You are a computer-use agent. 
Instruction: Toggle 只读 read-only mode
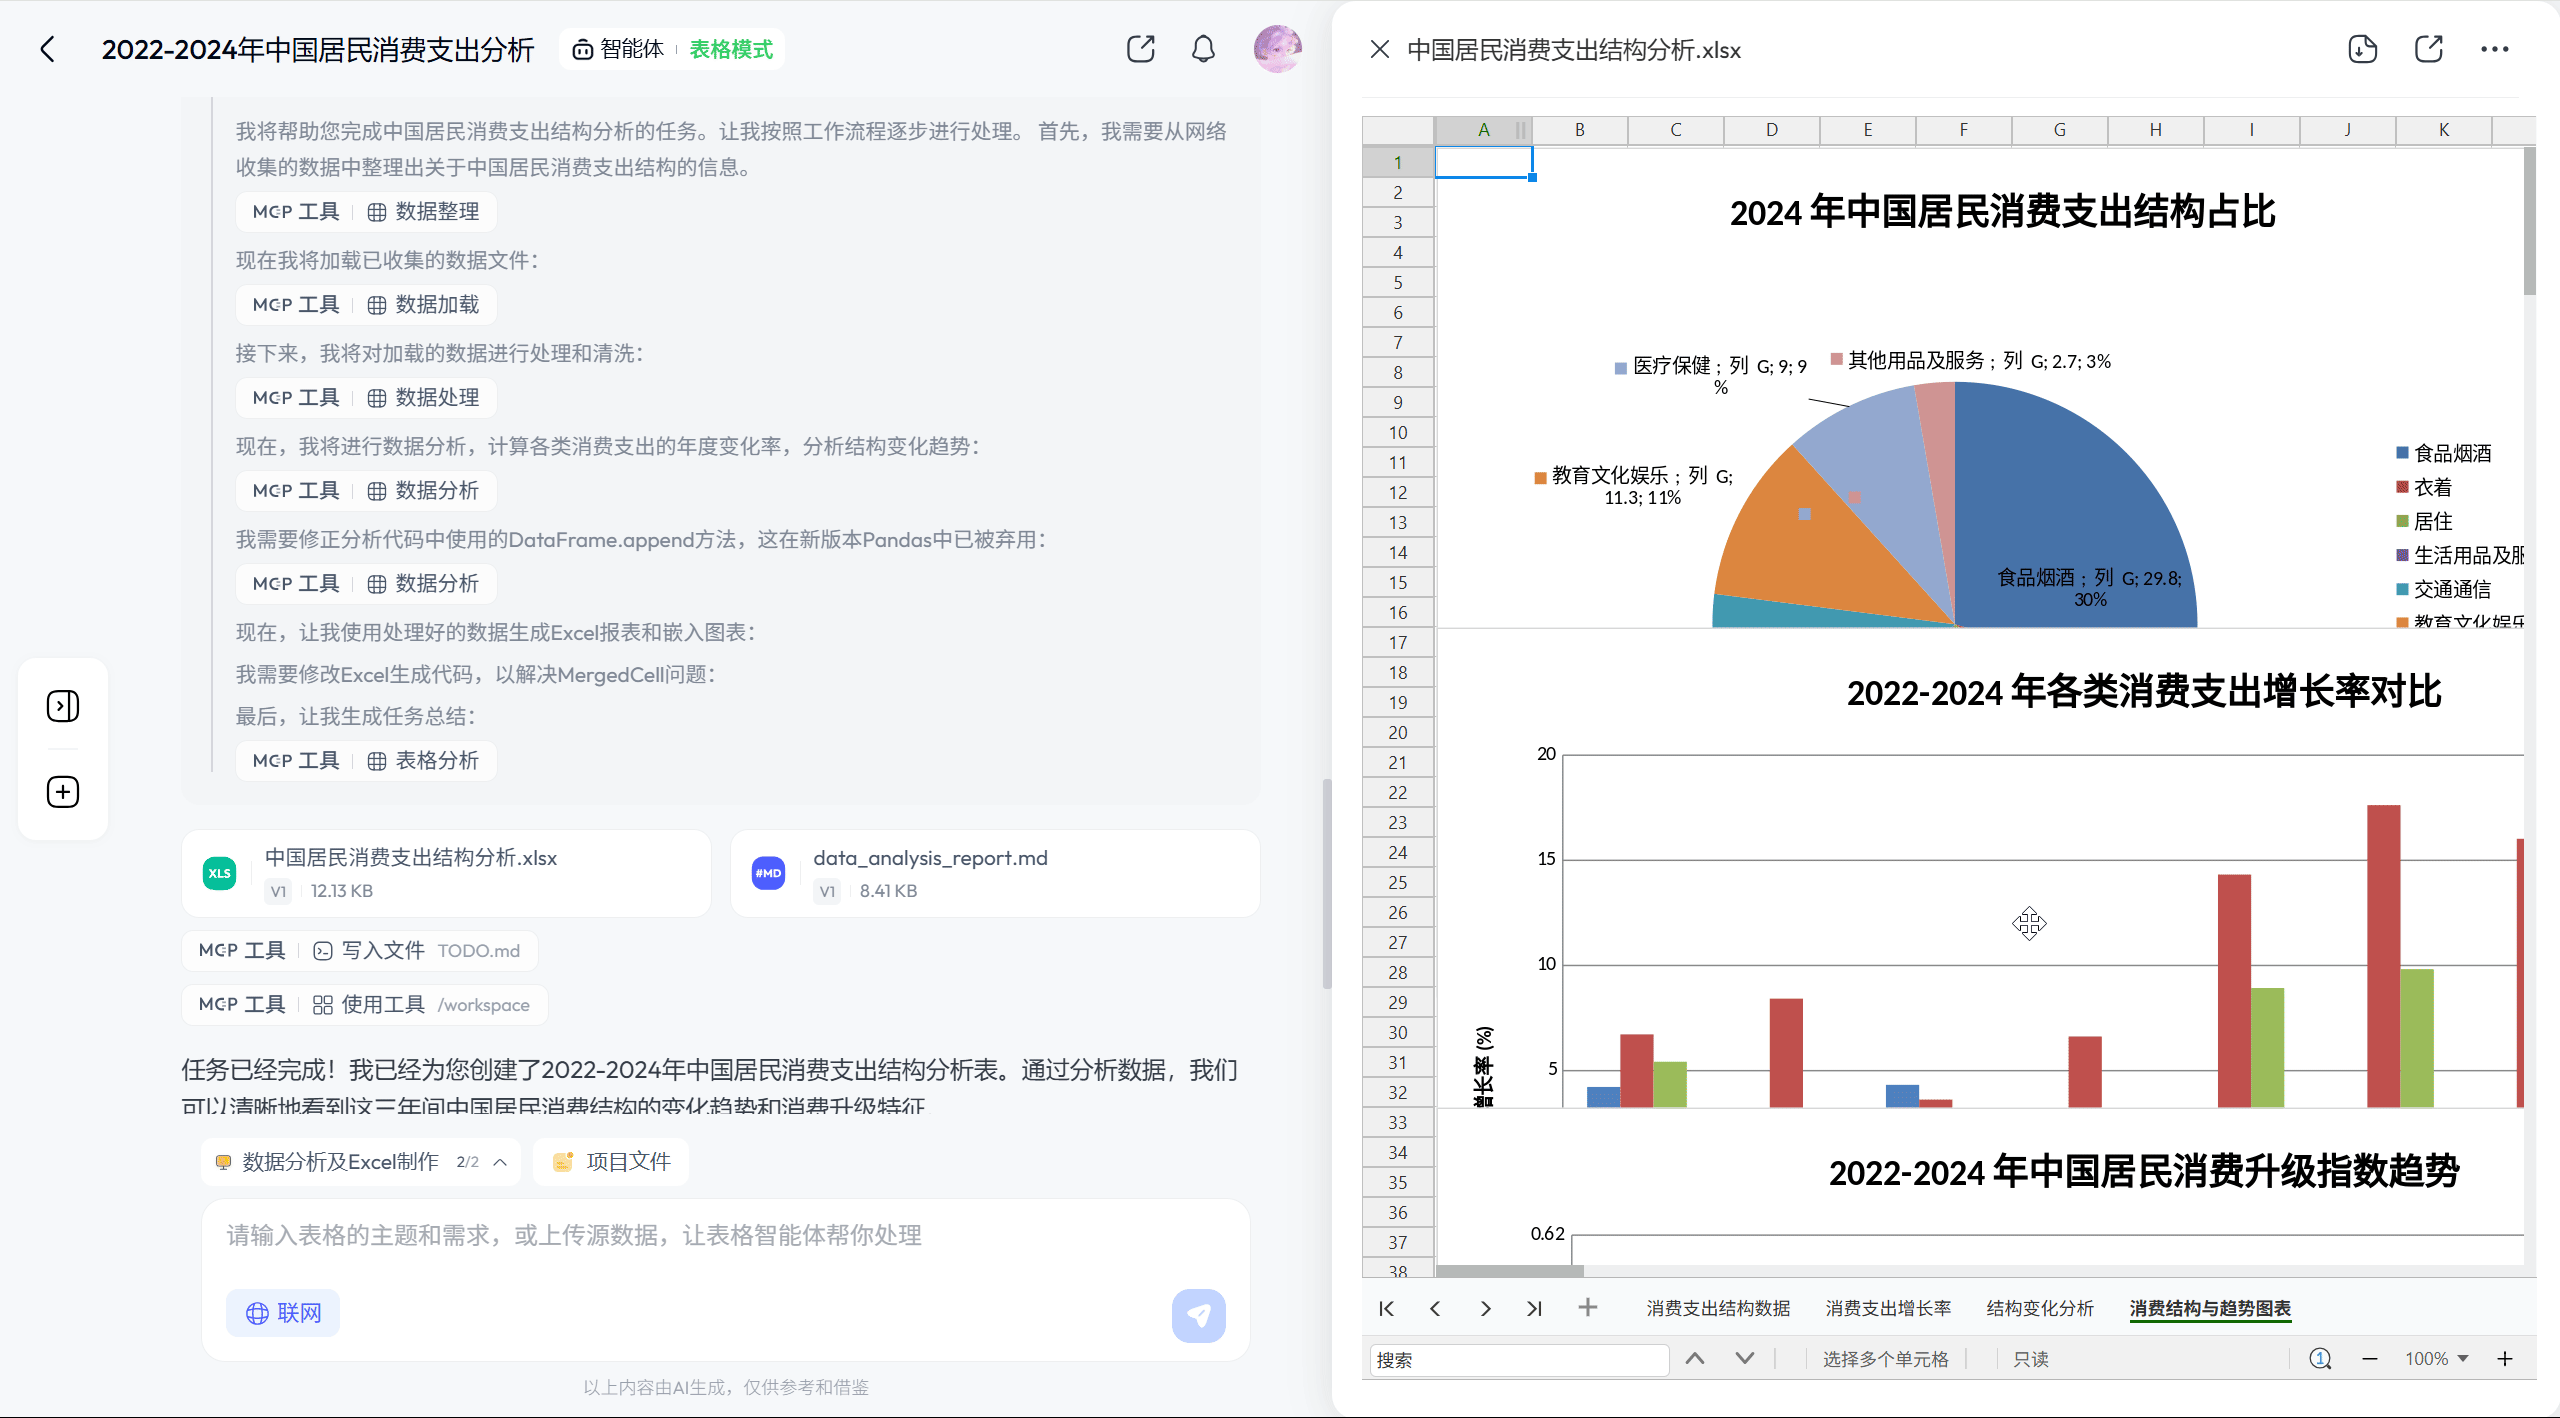coord(2030,1358)
